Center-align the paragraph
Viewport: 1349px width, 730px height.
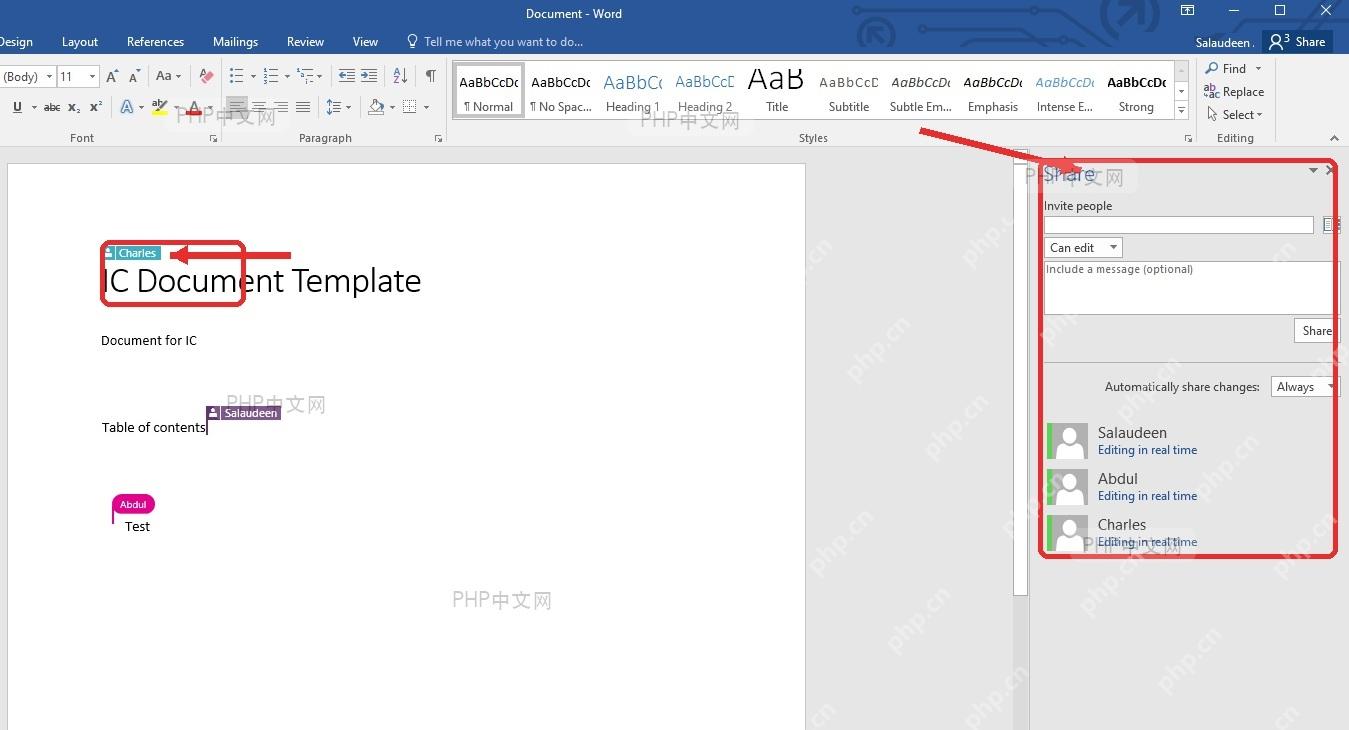(259, 107)
